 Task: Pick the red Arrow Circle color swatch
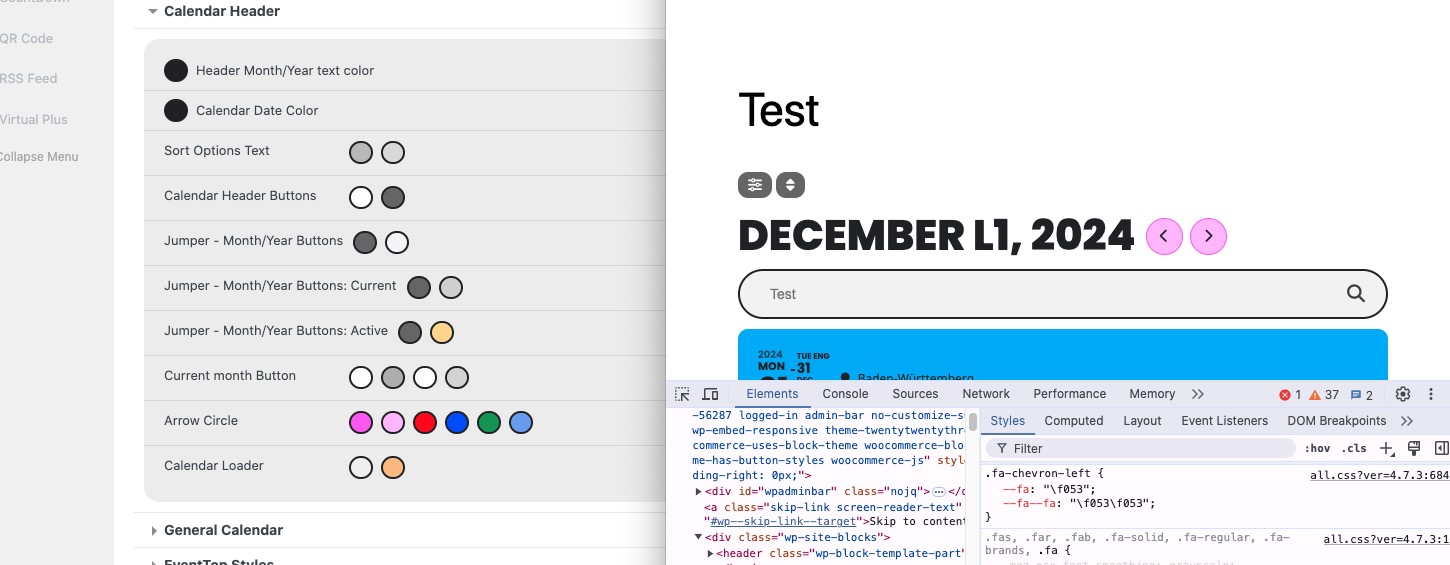coord(425,422)
